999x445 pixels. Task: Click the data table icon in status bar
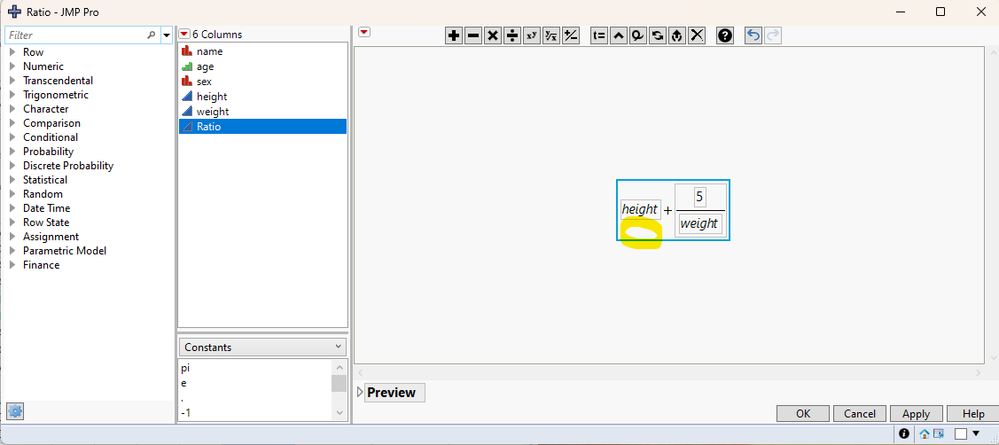(x=938, y=434)
